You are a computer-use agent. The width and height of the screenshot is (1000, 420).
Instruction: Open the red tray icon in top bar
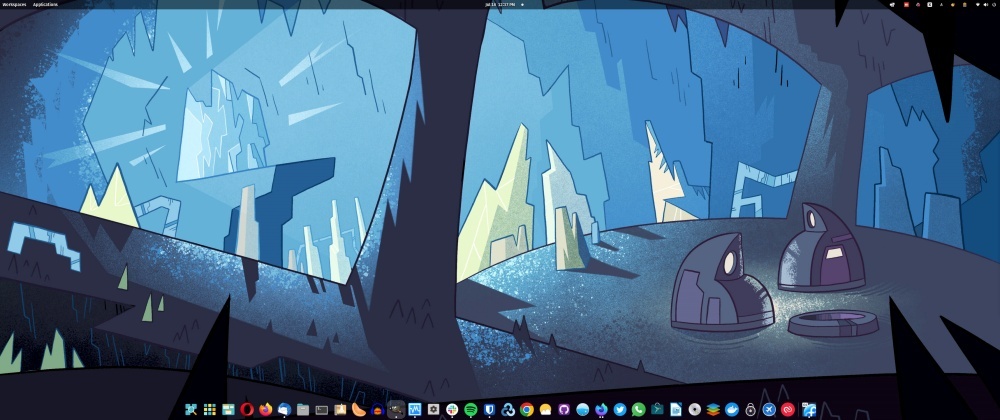point(906,4)
